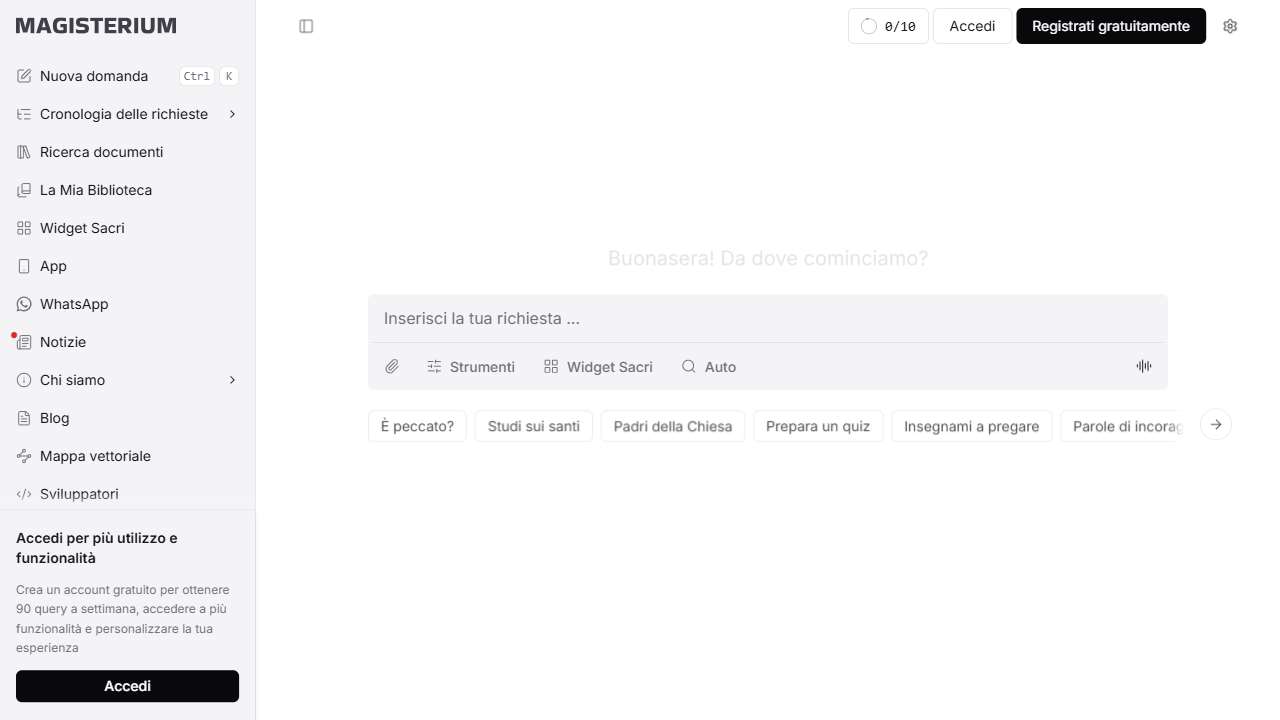Open Notizie with red notification dot
Image resolution: width=1280 pixels, height=720 pixels.
pyautogui.click(x=63, y=342)
